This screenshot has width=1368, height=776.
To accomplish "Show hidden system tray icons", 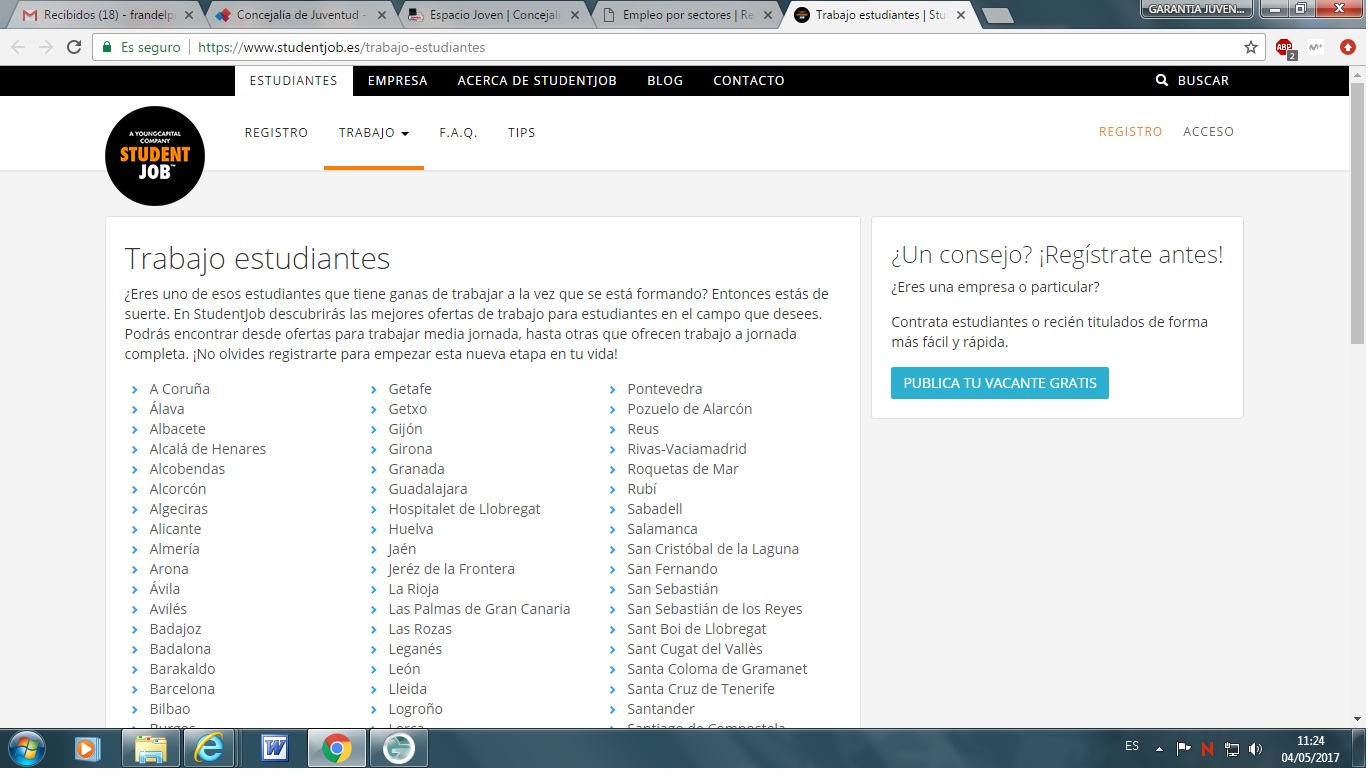I will (1159, 748).
